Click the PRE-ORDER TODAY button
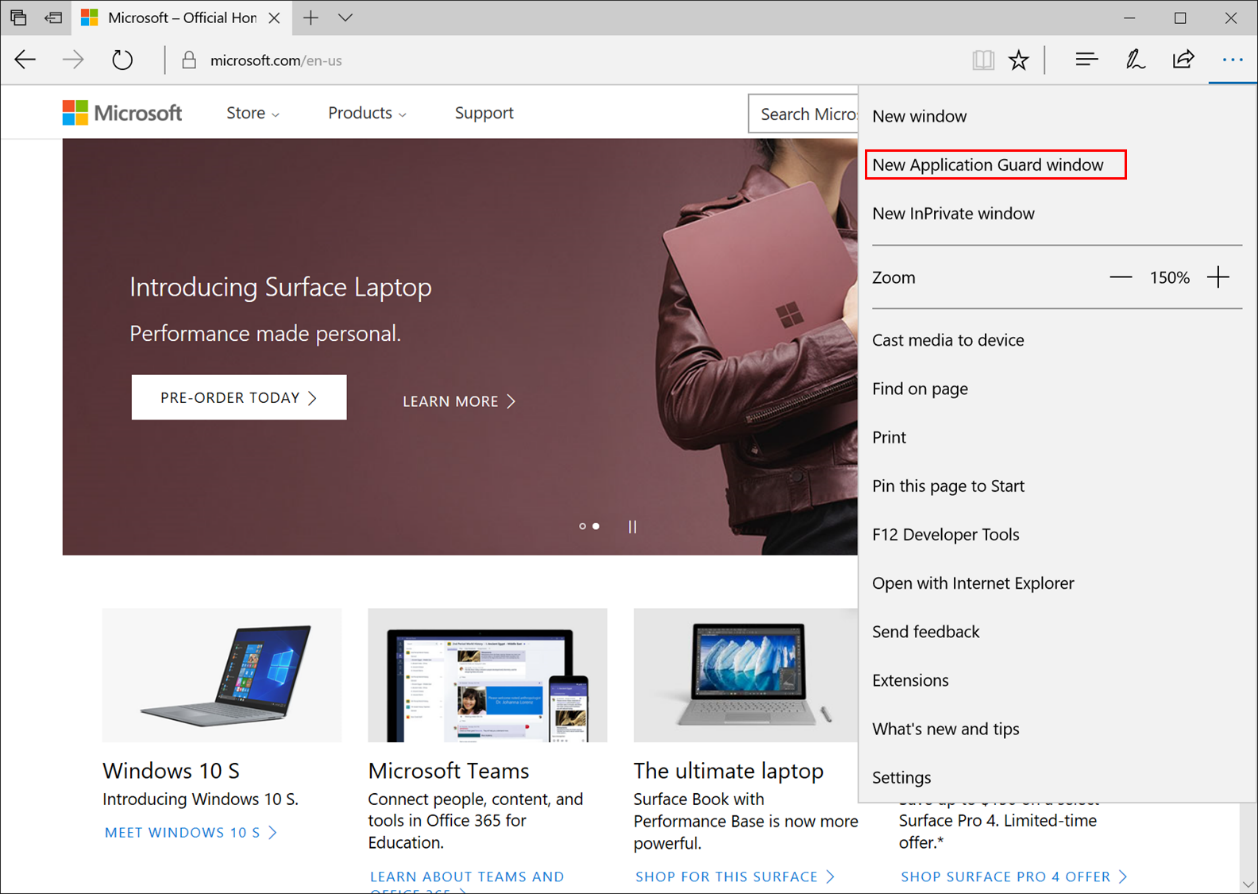 point(238,397)
